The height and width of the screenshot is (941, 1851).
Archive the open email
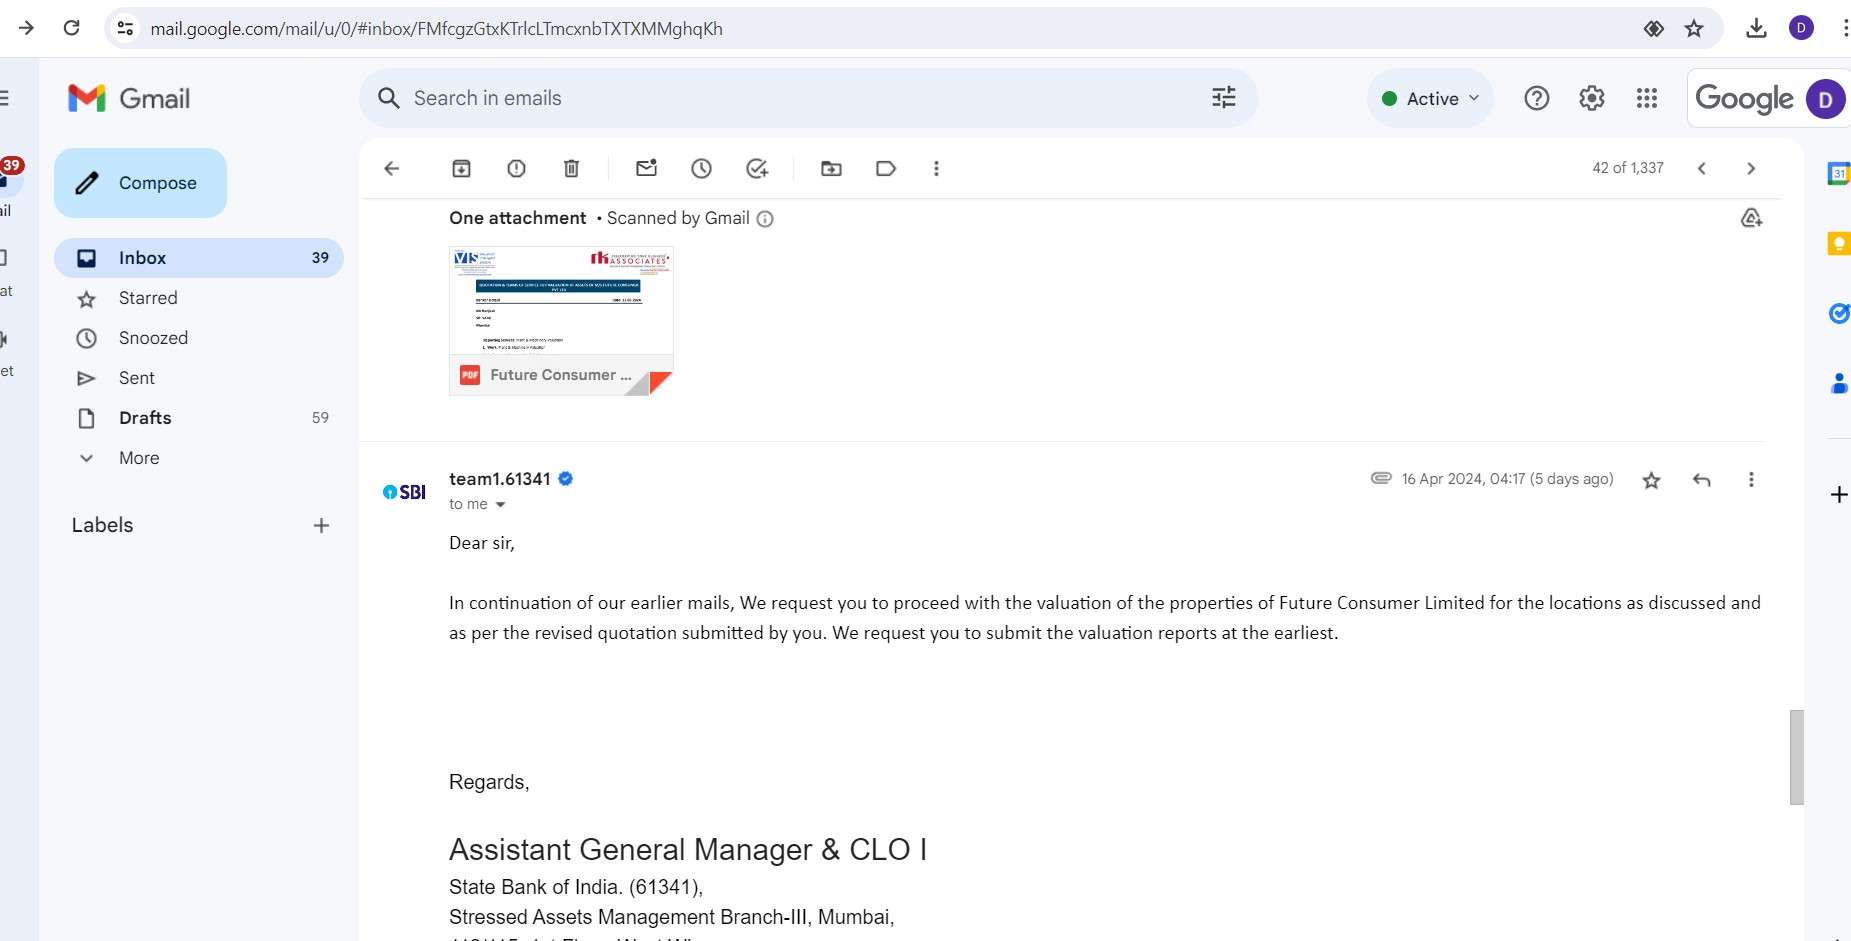click(x=461, y=168)
